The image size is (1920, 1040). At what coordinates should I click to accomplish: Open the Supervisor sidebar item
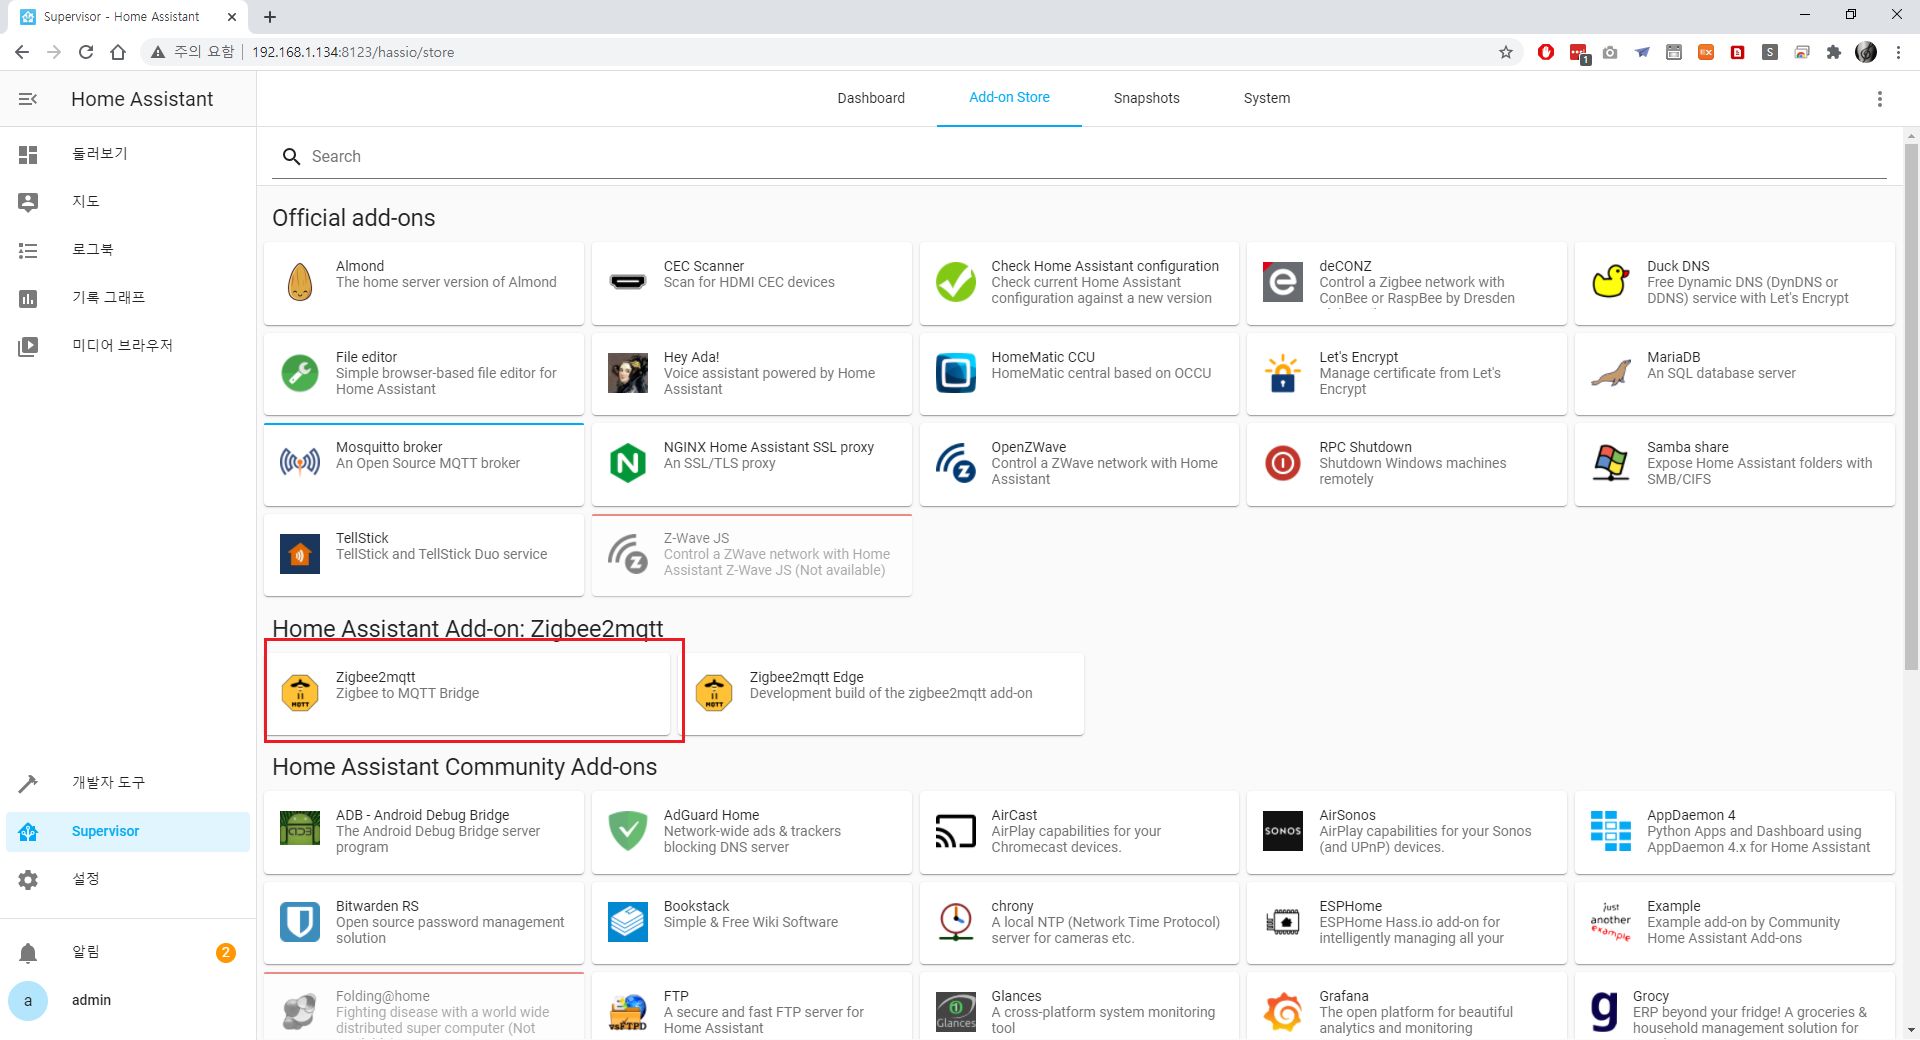tap(128, 832)
